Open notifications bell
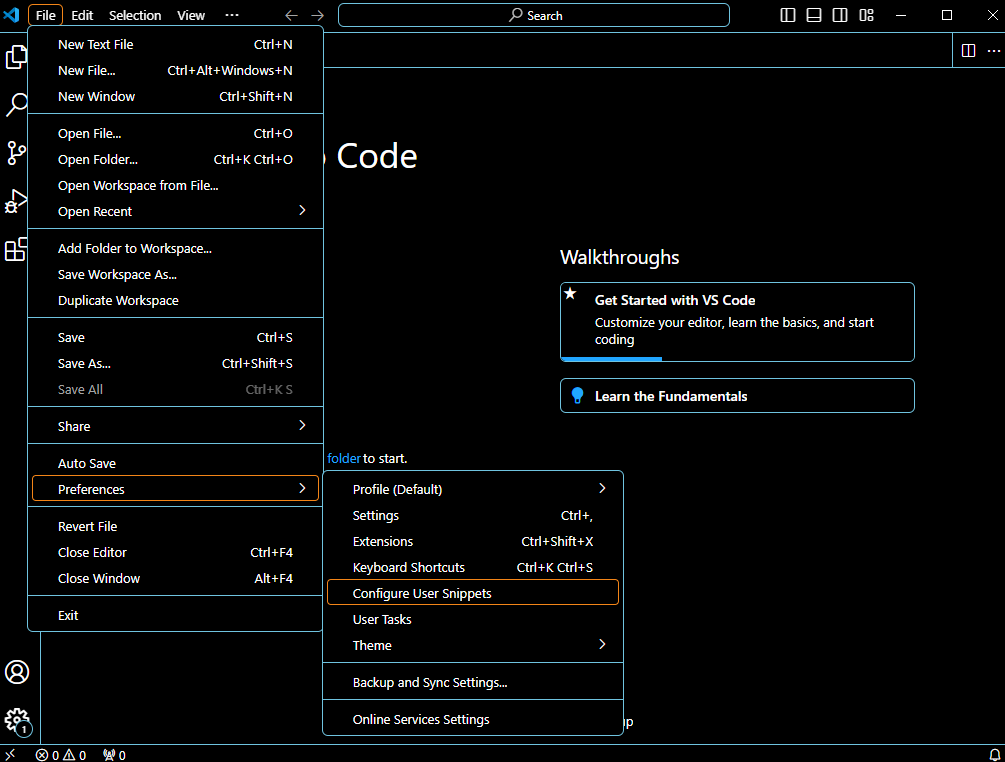Image resolution: width=1005 pixels, height=762 pixels. click(994, 755)
